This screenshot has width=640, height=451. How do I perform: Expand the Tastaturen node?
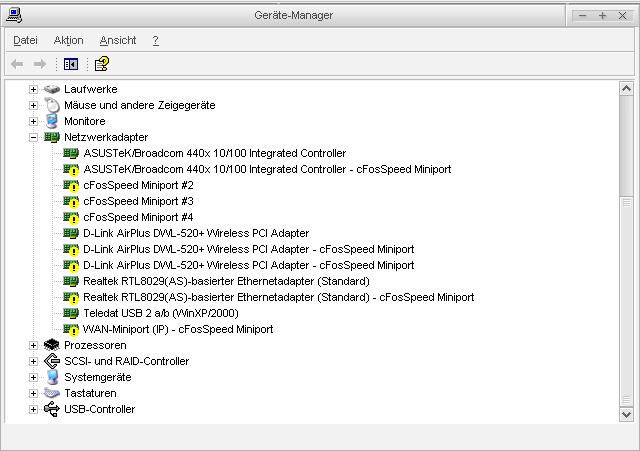pyautogui.click(x=33, y=393)
